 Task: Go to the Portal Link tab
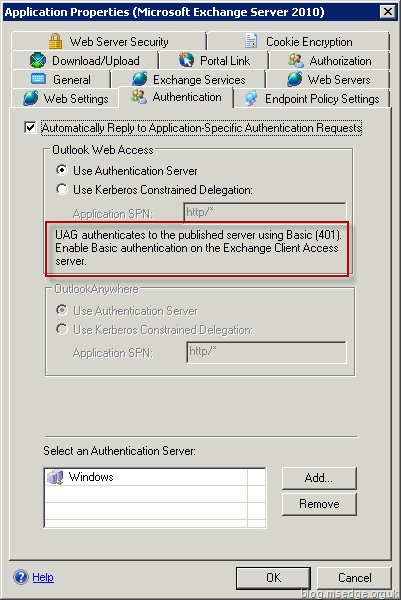tap(214, 60)
